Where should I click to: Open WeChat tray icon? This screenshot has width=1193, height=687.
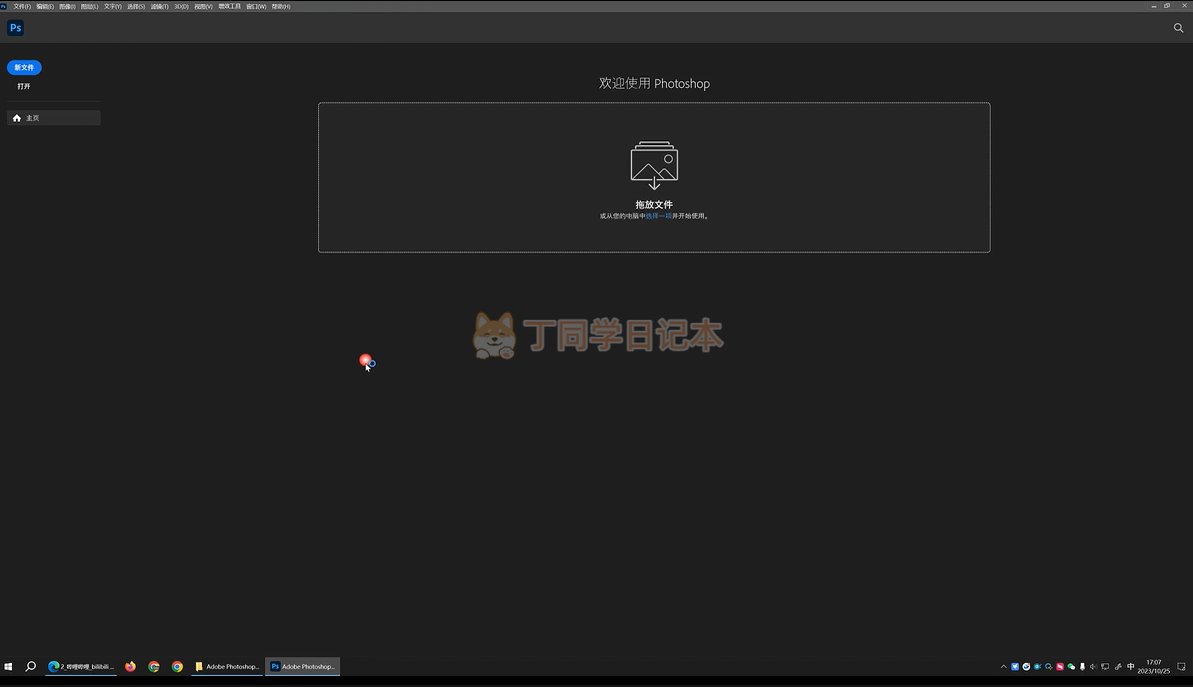pyautogui.click(x=1071, y=666)
